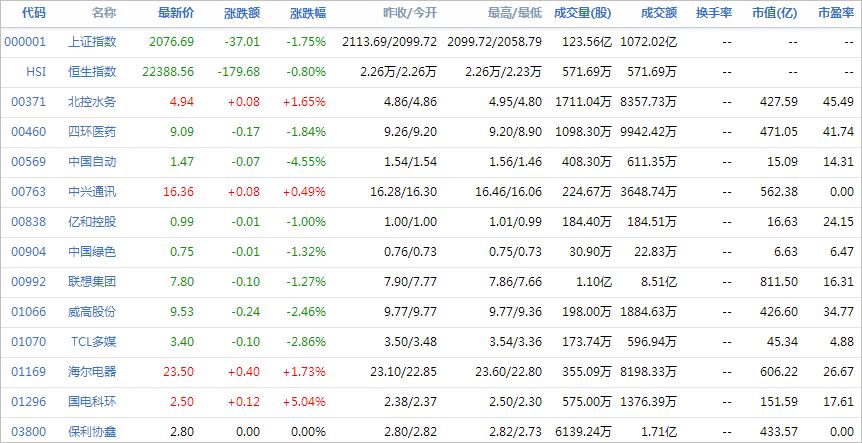Open stock code 00763

(29, 192)
